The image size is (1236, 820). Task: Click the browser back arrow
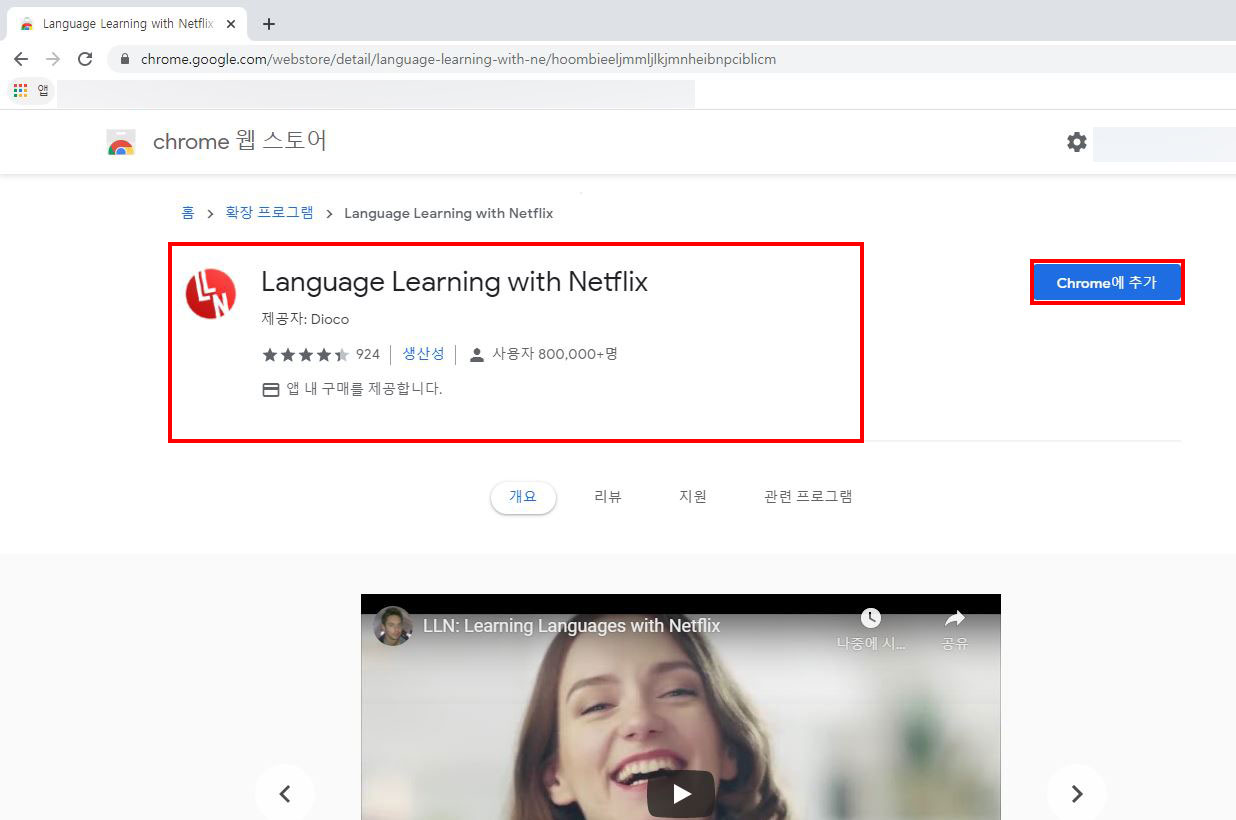[21, 59]
